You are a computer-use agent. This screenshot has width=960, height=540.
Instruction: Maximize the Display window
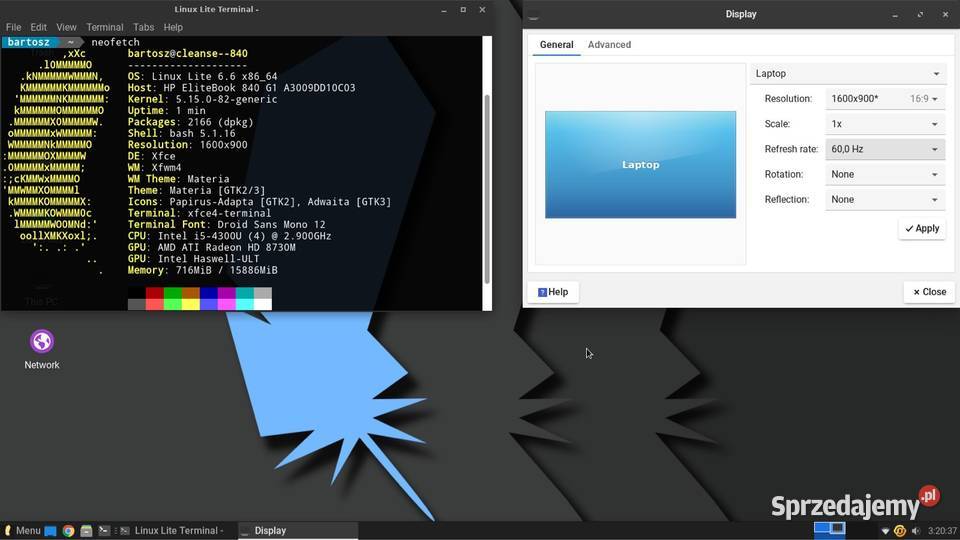pyautogui.click(x=920, y=14)
